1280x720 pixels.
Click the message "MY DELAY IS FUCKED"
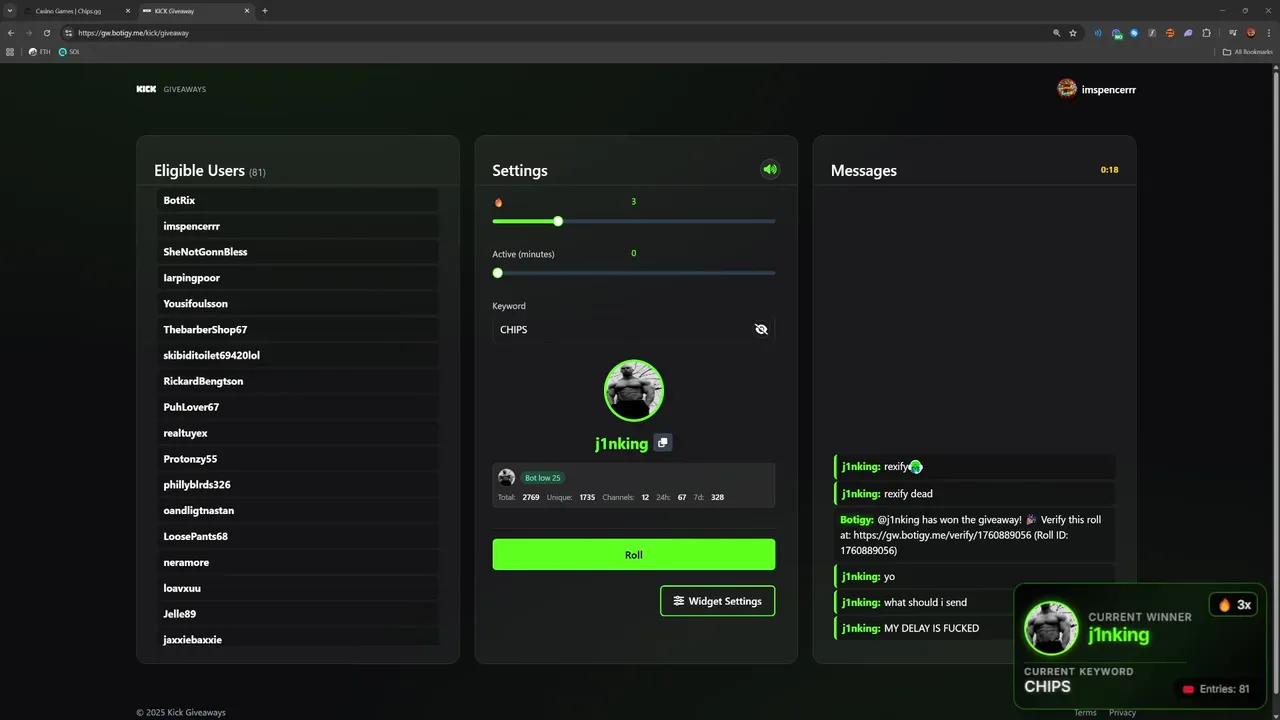coord(974,628)
